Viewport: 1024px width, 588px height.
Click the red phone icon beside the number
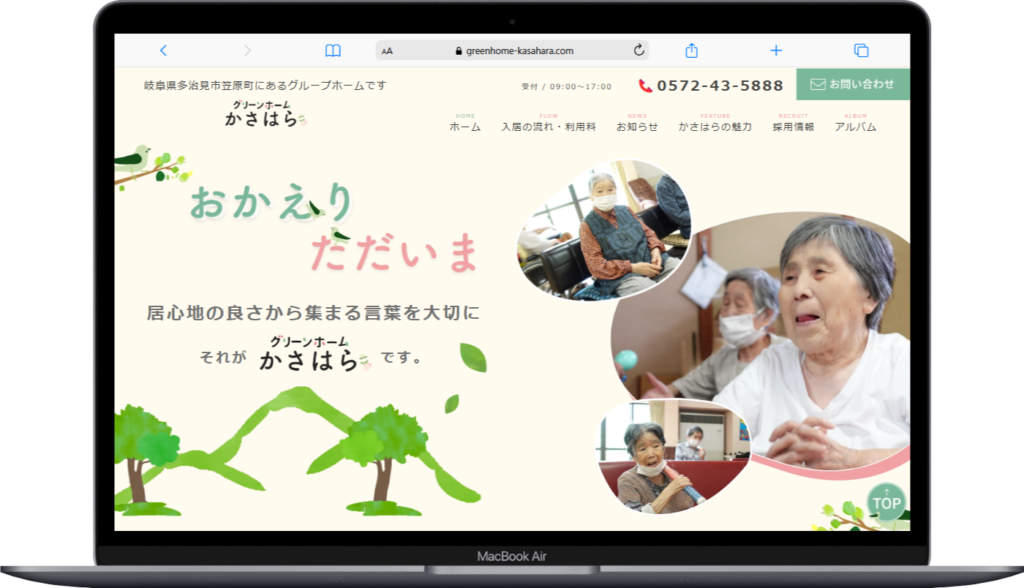point(645,86)
